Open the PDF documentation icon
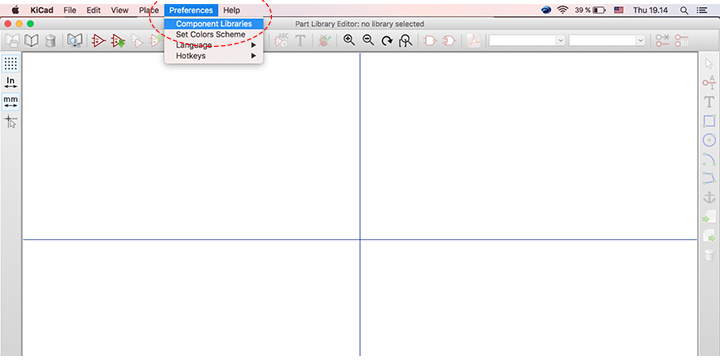Viewport: 720px width, 360px height. click(473, 41)
